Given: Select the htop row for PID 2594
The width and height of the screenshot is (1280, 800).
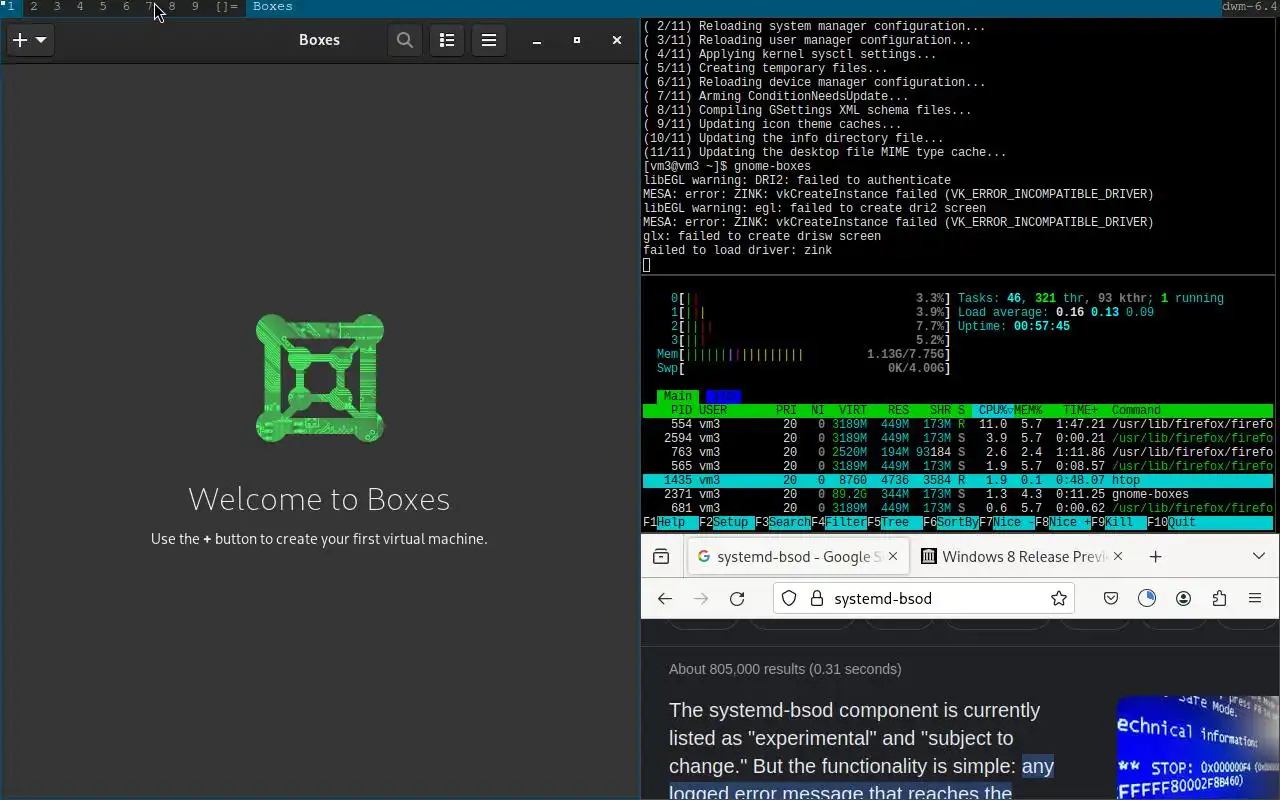Looking at the screenshot, I should [x=958, y=438].
